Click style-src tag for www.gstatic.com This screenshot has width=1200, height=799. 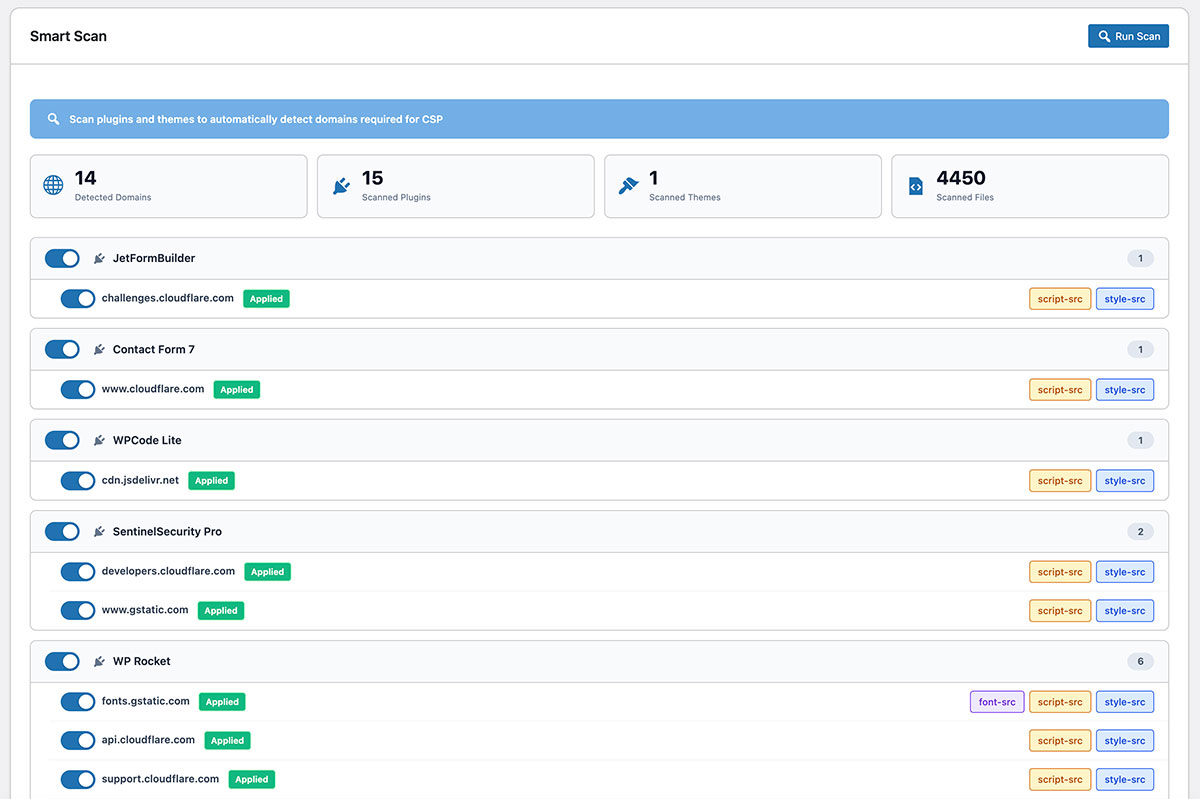[x=1125, y=610]
